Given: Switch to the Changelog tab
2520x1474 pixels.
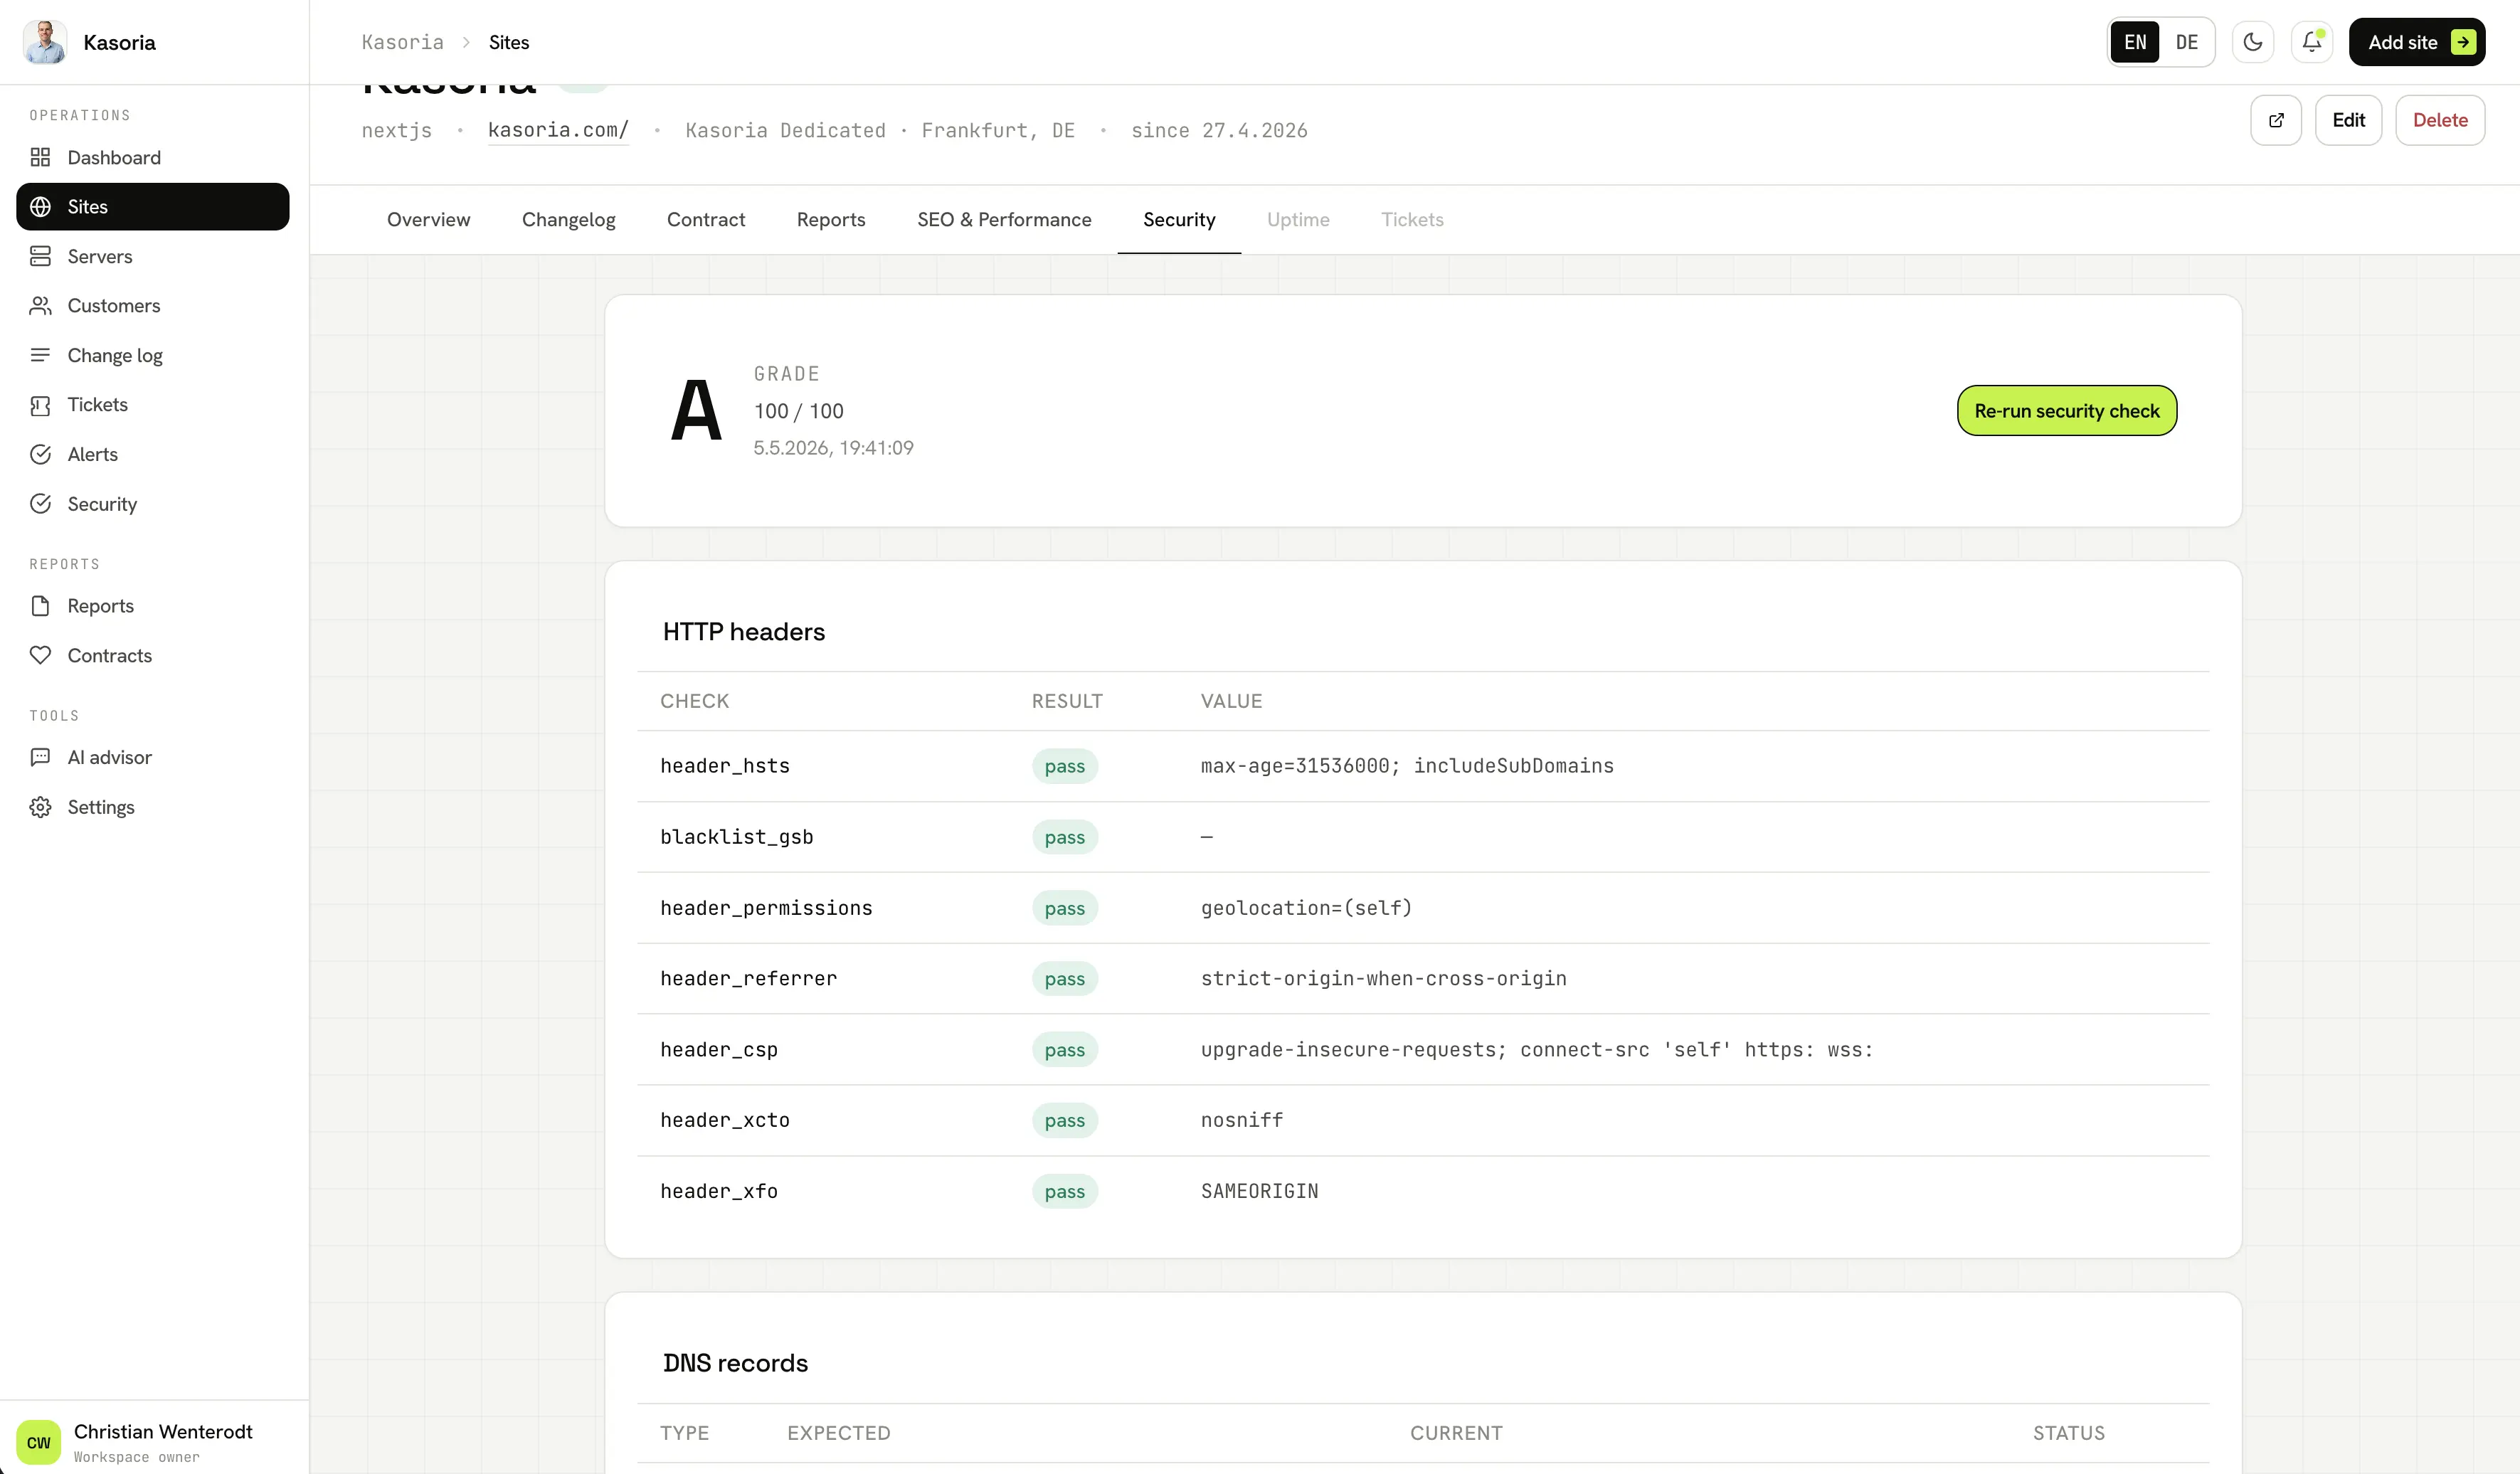Looking at the screenshot, I should [568, 219].
